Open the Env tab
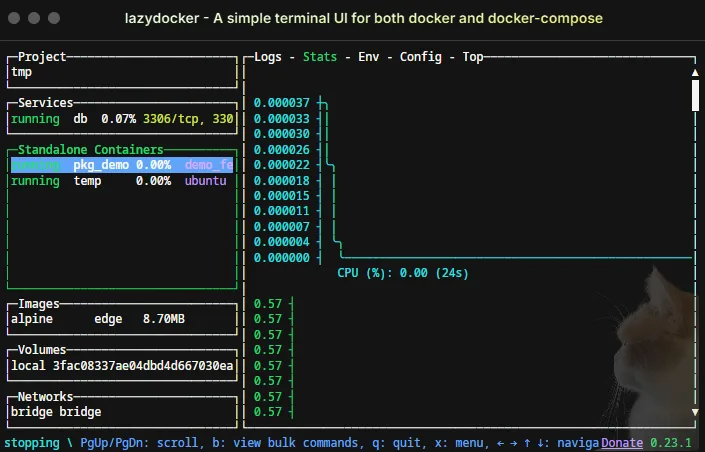Screen dimensions: 705x452 point(370,57)
